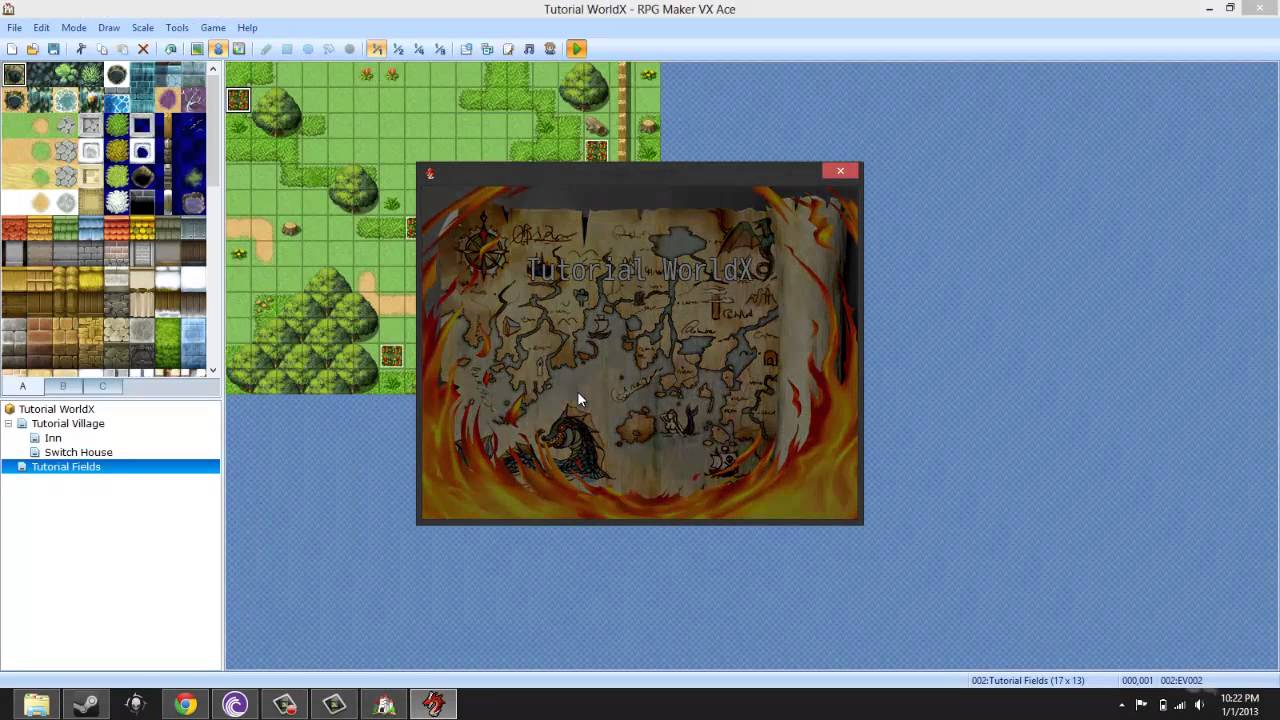Open a project using the folder icon
This screenshot has width=1280, height=720.
point(33,49)
